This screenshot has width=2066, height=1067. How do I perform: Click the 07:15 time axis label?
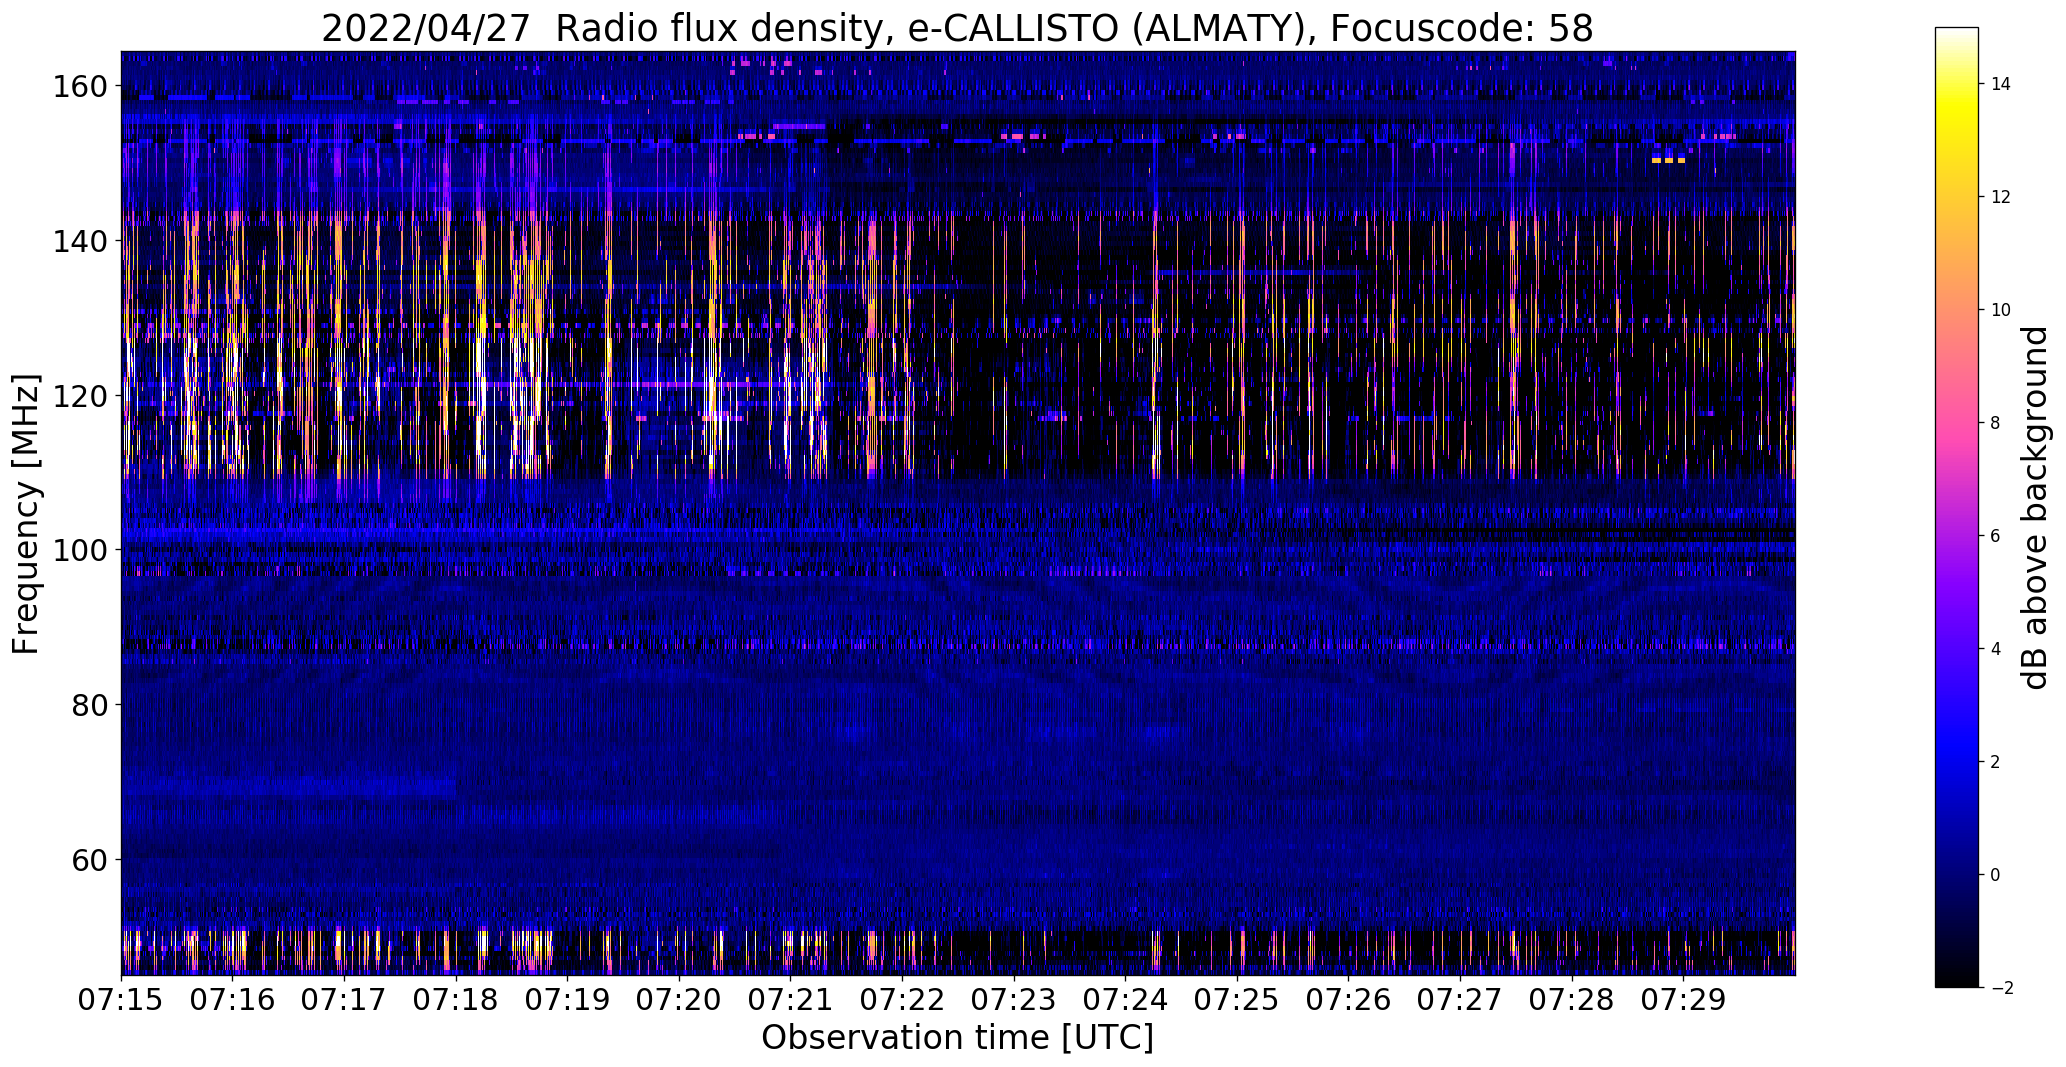tap(121, 1000)
